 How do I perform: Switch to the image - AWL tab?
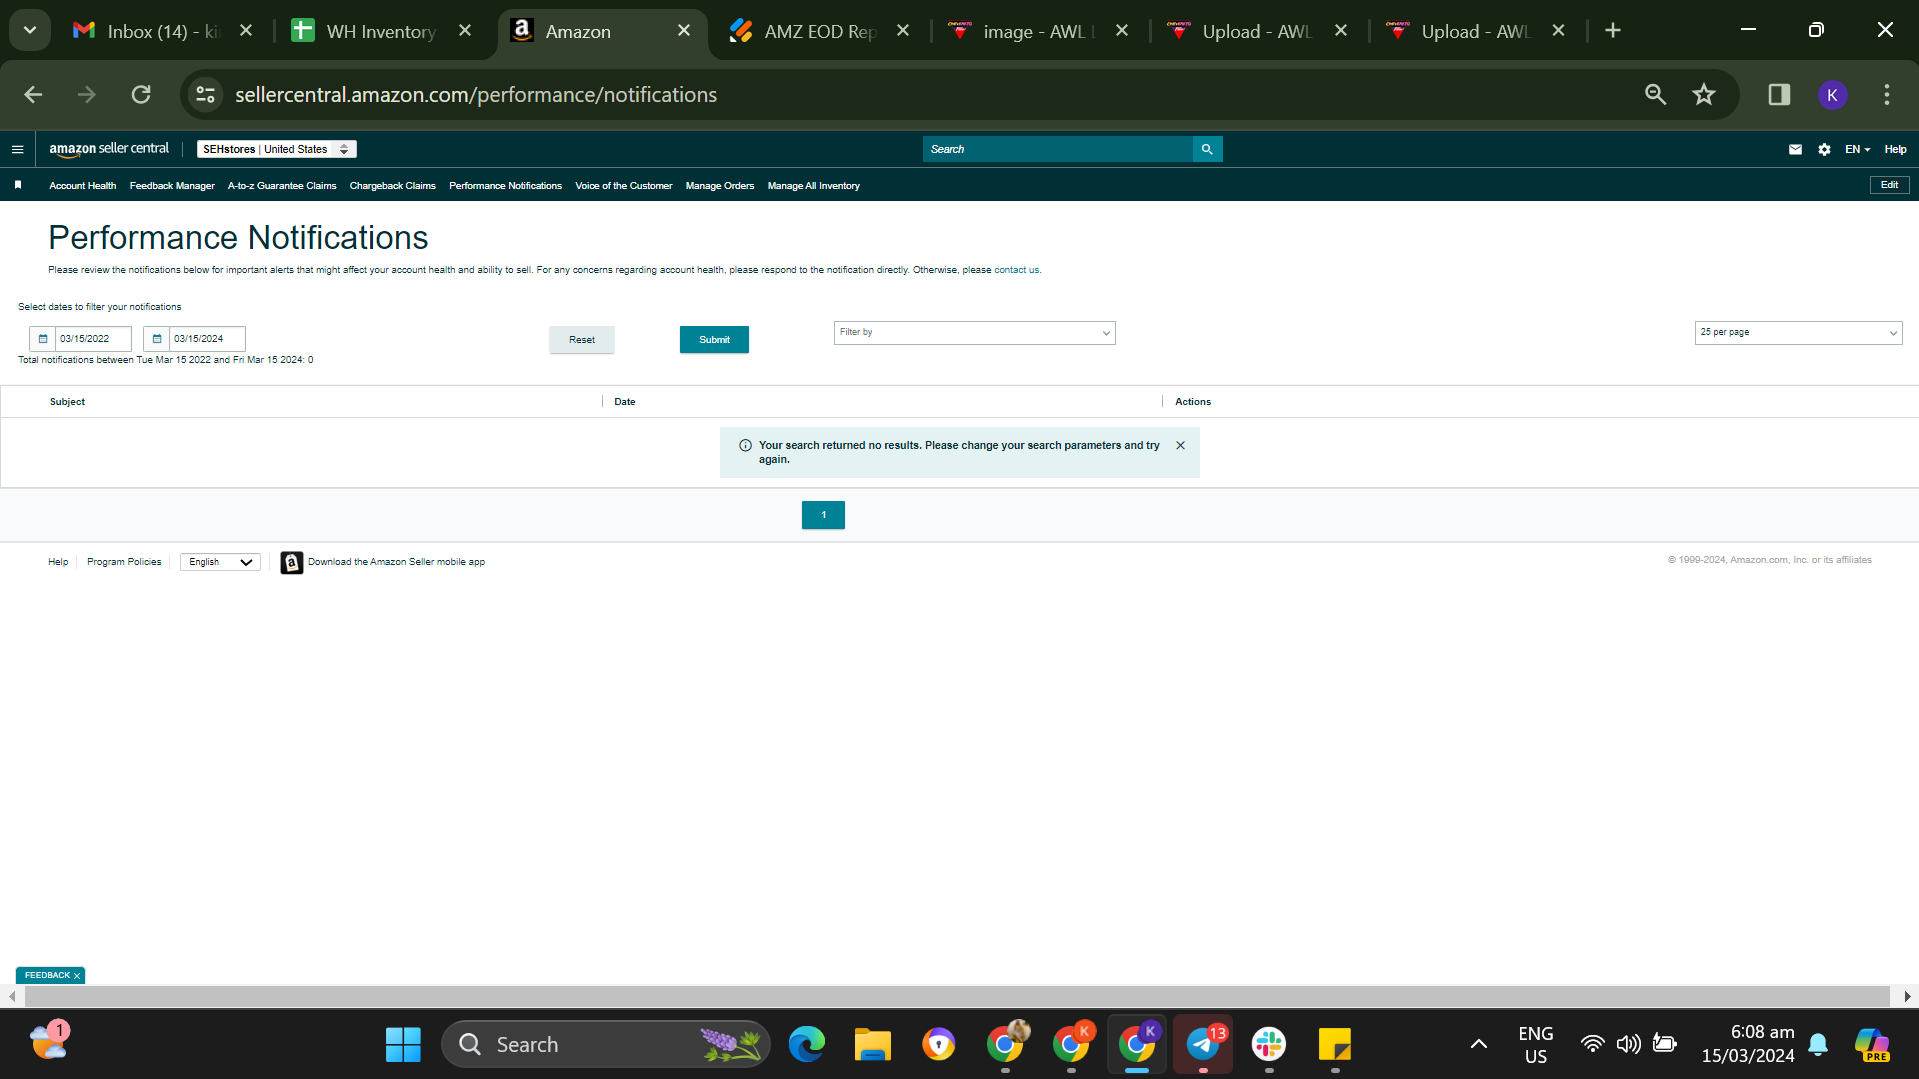pos(1038,31)
